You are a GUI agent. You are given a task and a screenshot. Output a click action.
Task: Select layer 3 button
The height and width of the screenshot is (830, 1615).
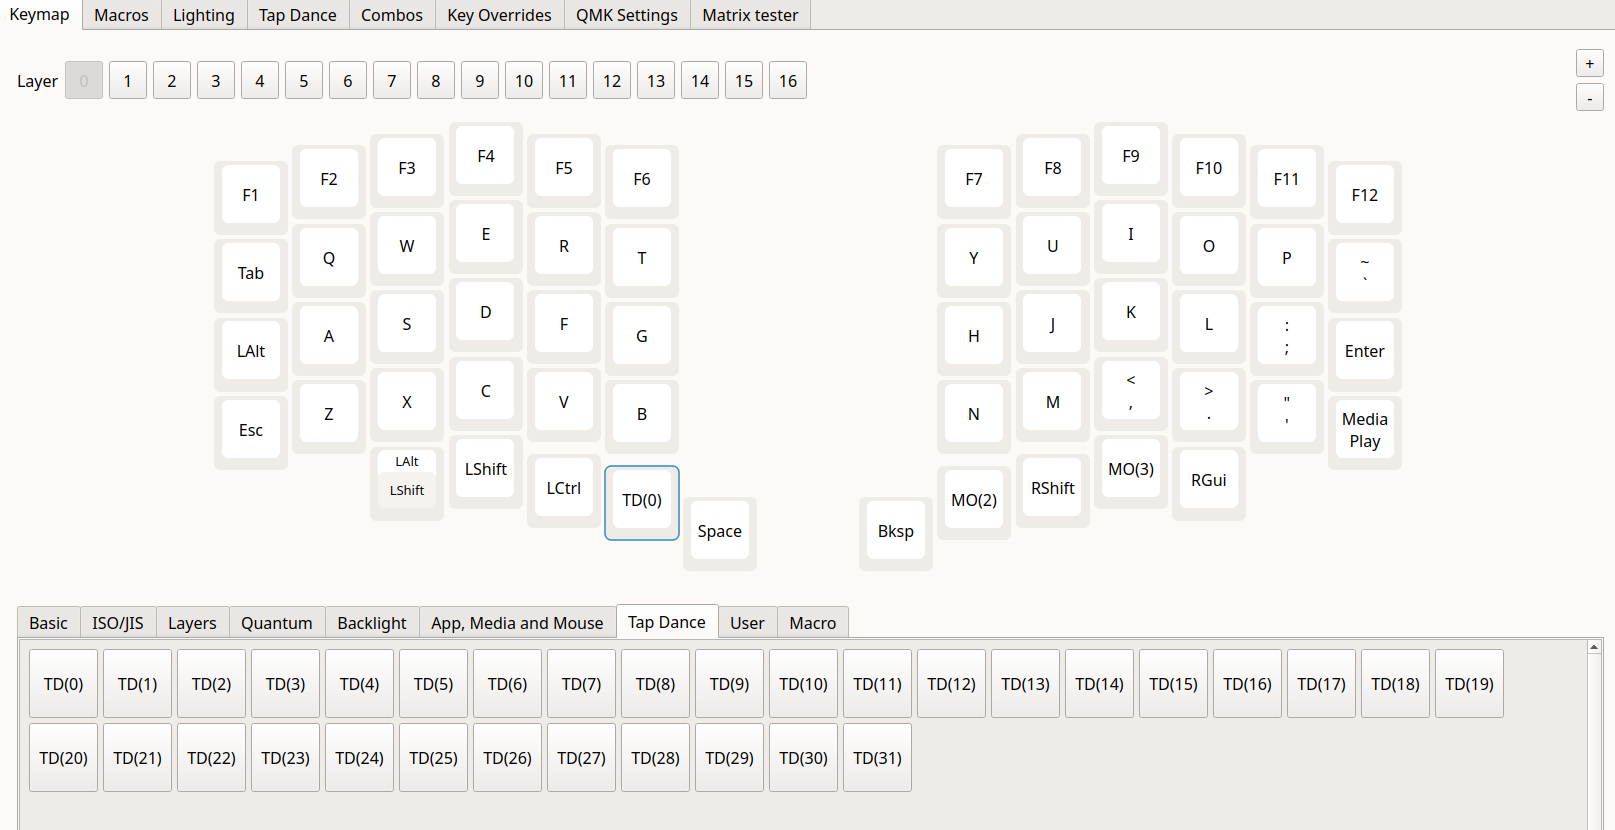[215, 81]
